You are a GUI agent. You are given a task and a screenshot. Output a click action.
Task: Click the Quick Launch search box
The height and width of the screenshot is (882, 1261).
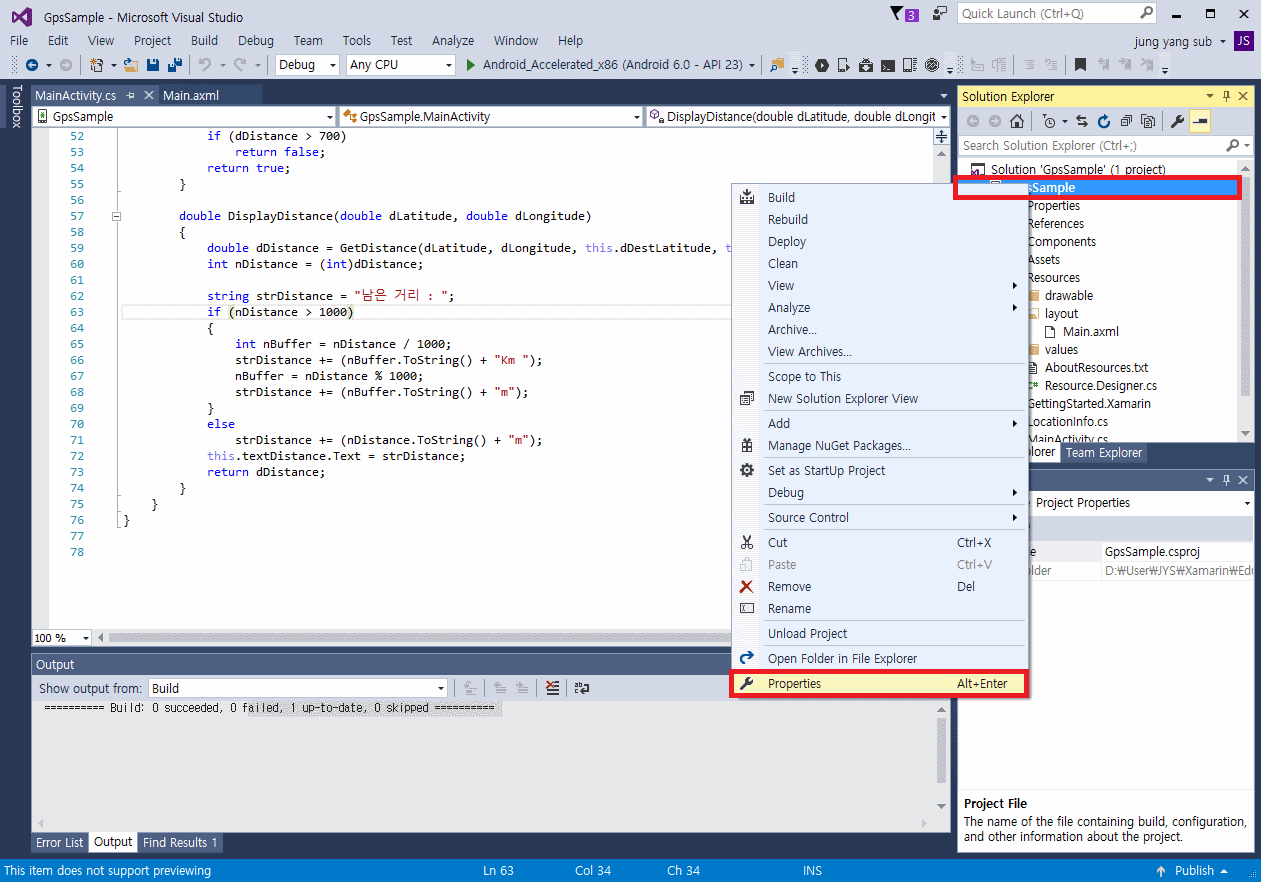point(1057,14)
